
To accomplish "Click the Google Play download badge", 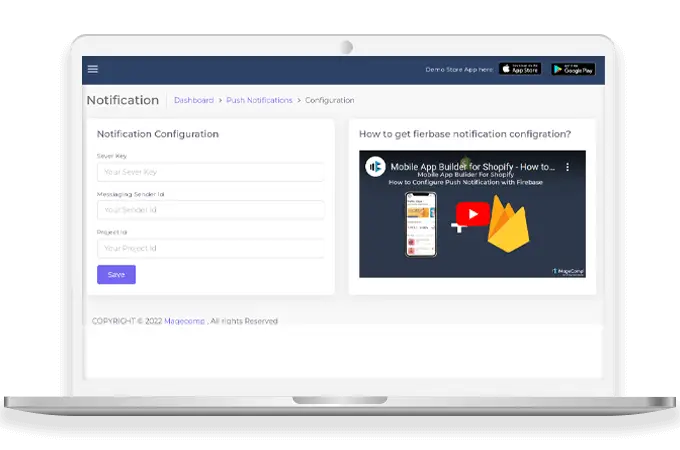I will click(x=574, y=69).
